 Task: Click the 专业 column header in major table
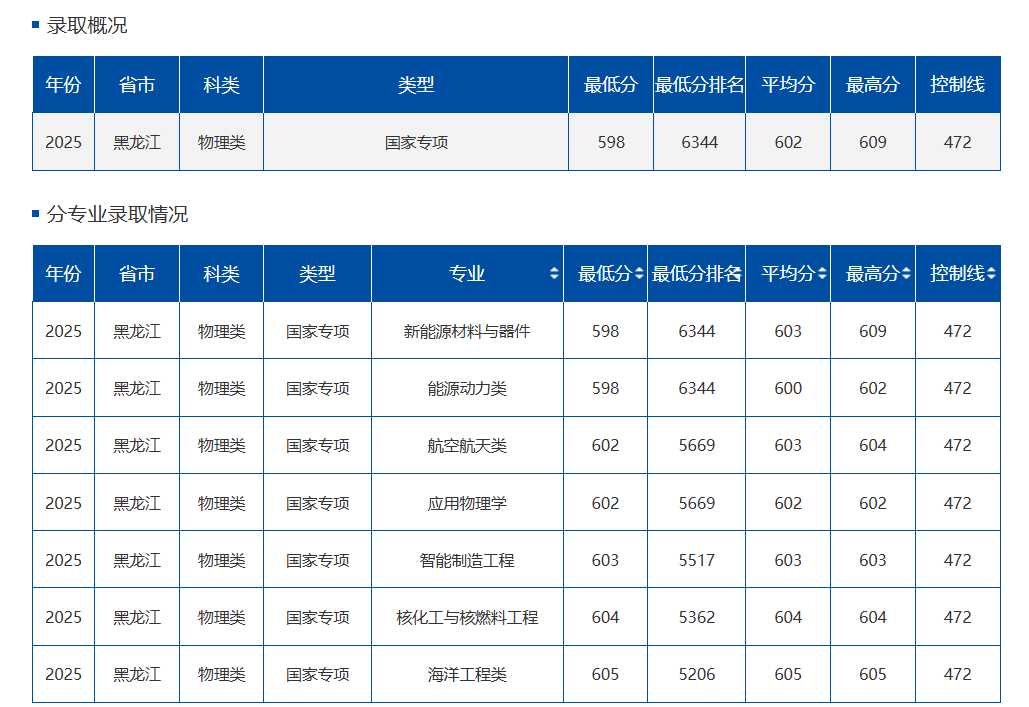pos(467,274)
